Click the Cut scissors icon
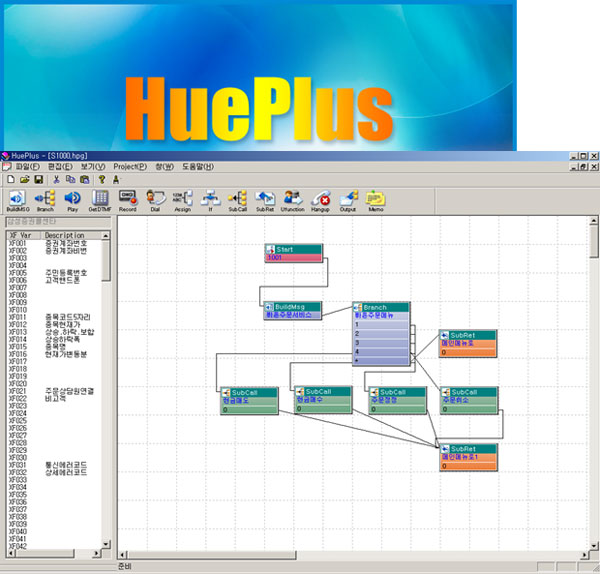 (x=56, y=179)
